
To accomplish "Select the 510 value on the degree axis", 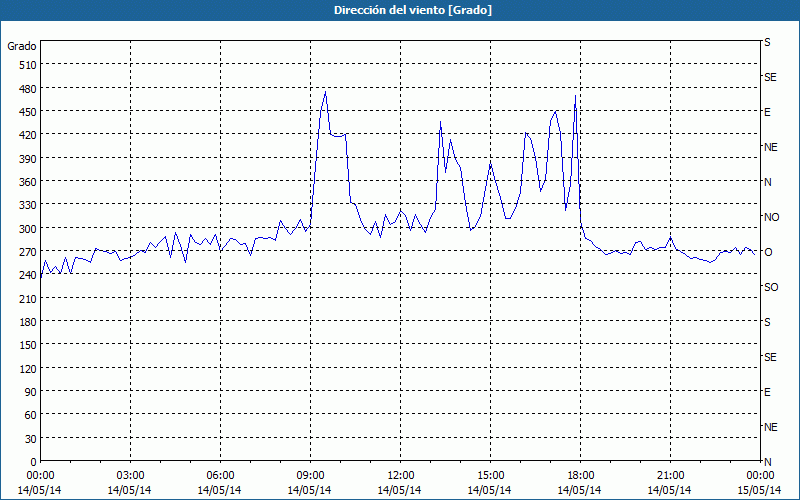I will pos(28,65).
